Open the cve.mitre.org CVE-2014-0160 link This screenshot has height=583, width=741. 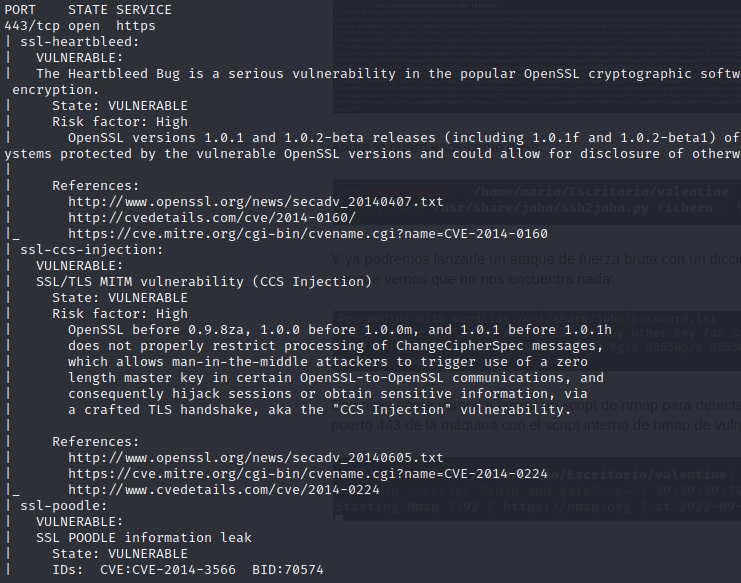(308, 234)
